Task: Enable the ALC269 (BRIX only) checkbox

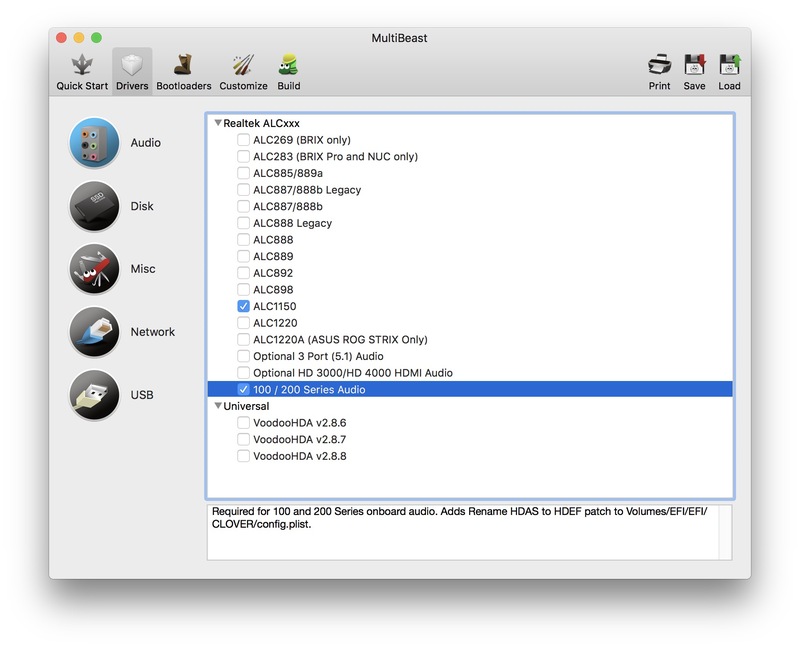Action: 243,140
